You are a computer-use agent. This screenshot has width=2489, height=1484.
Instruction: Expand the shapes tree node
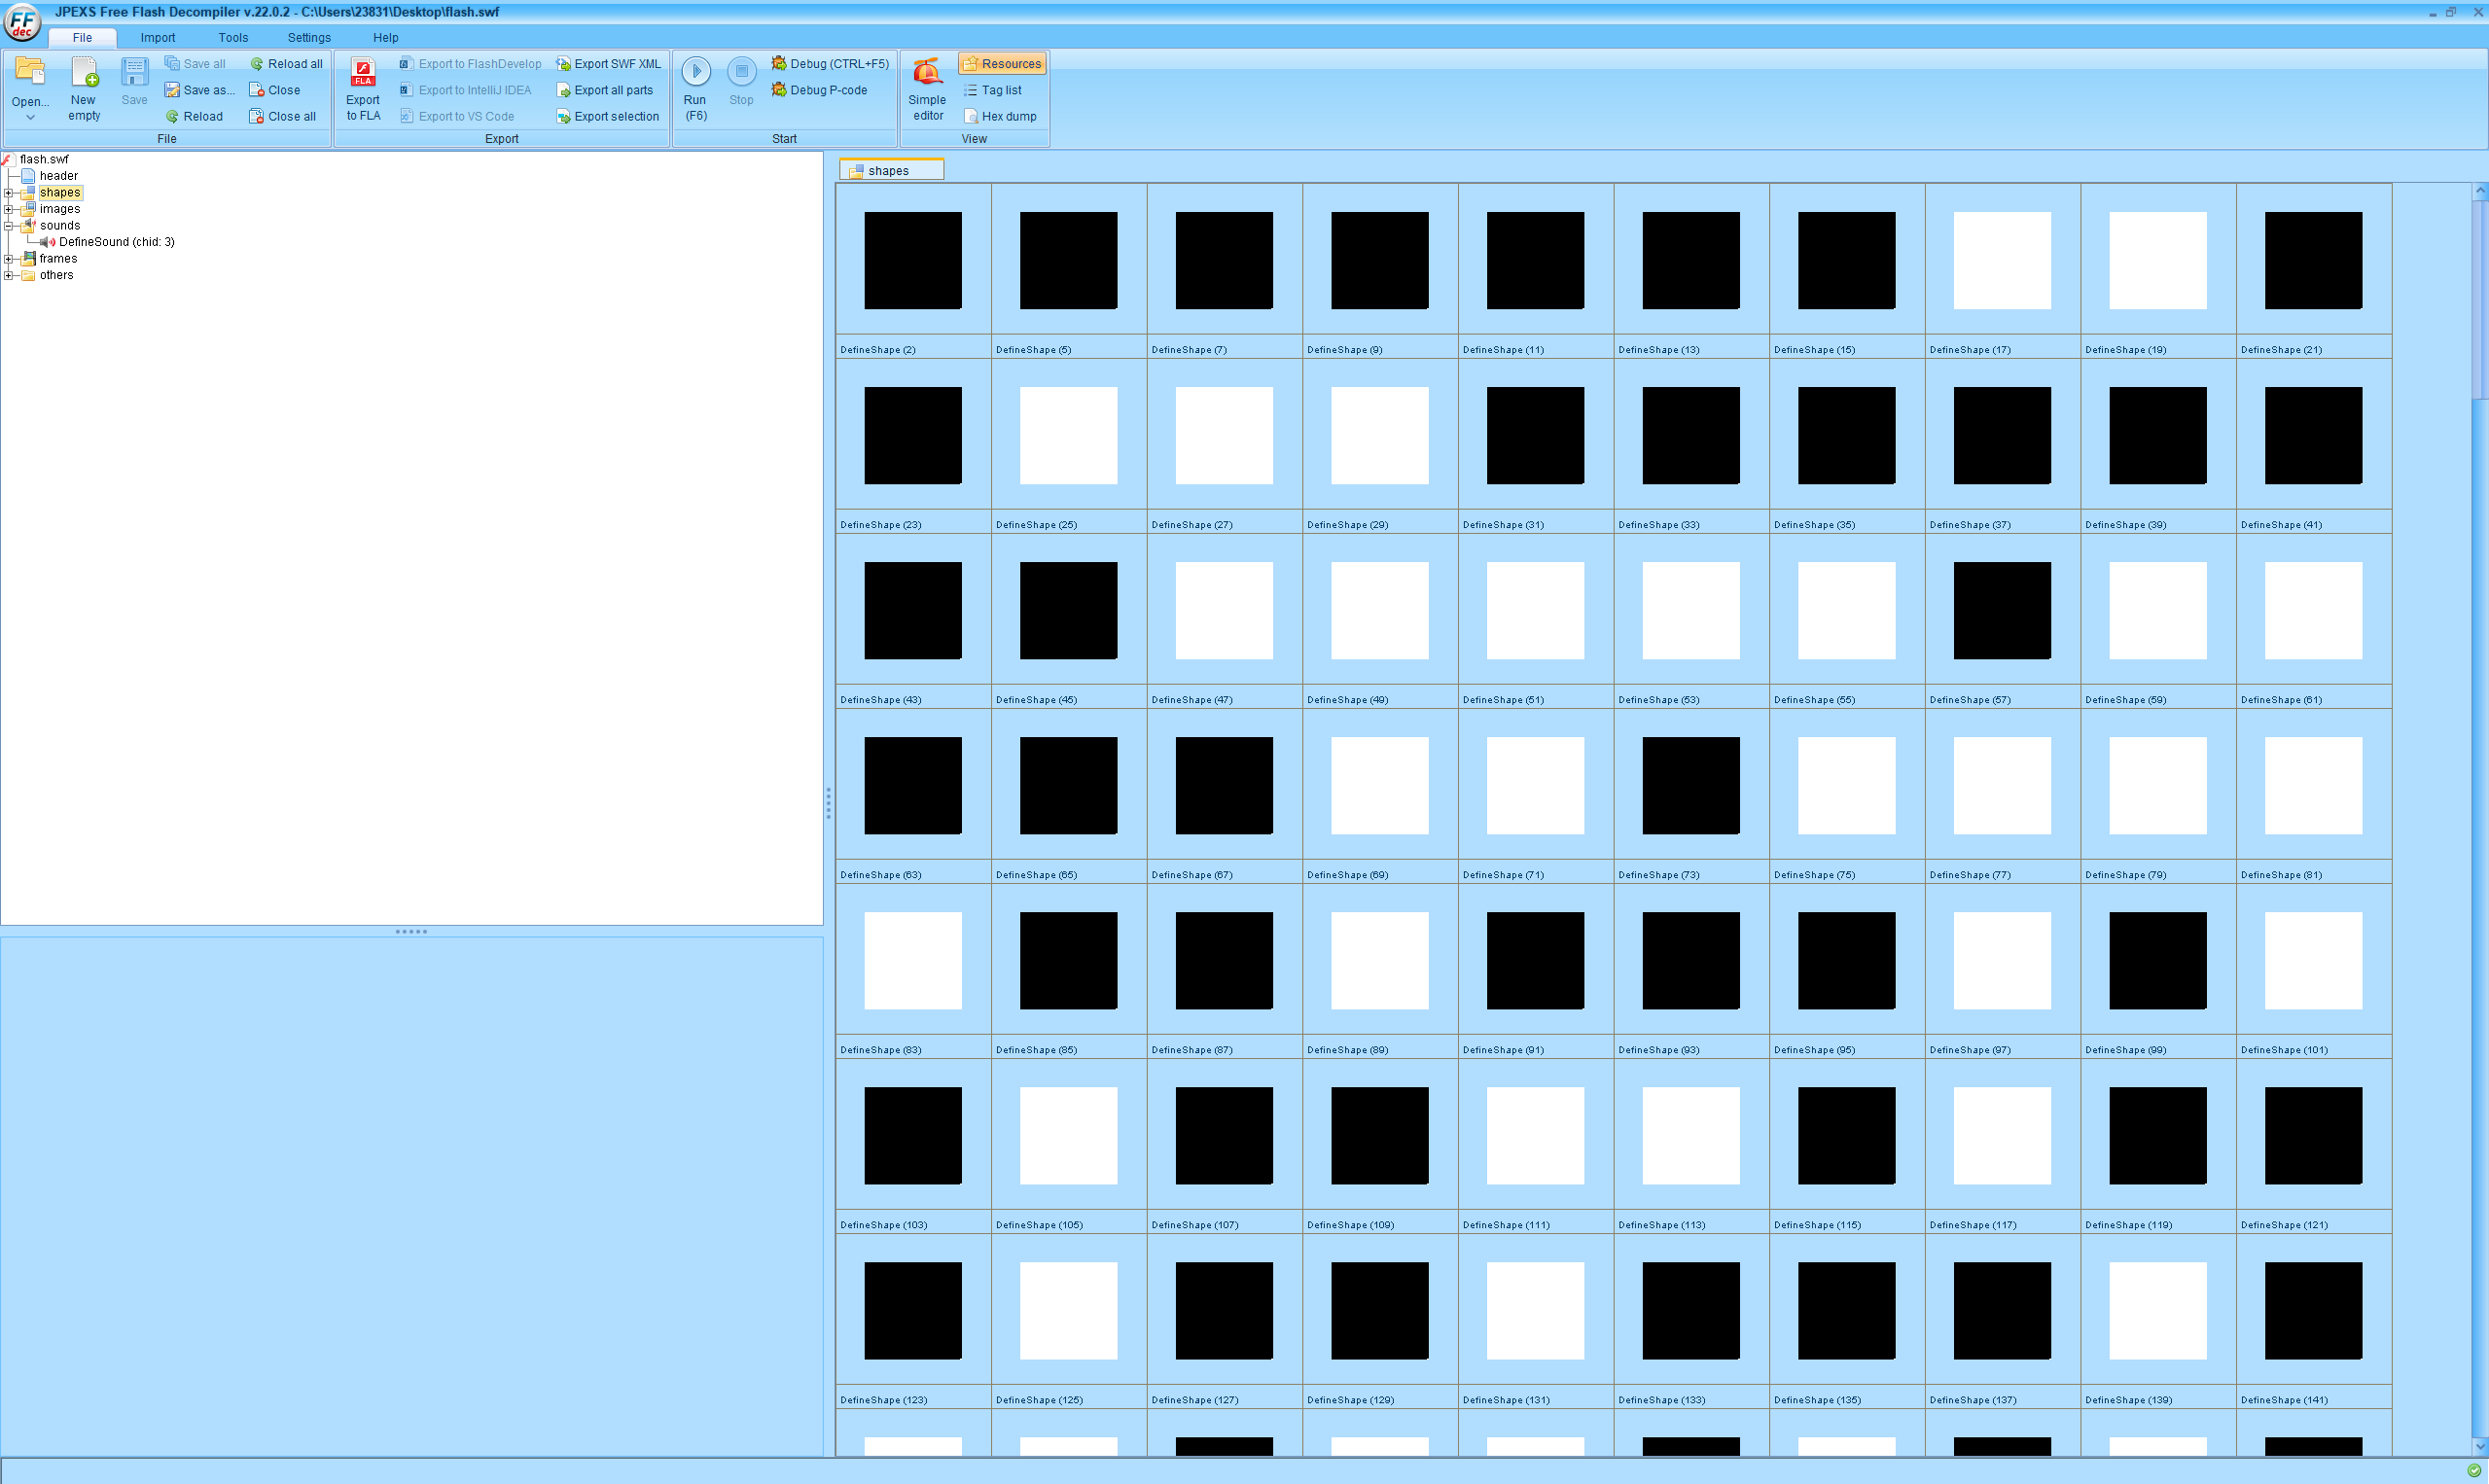click(9, 193)
